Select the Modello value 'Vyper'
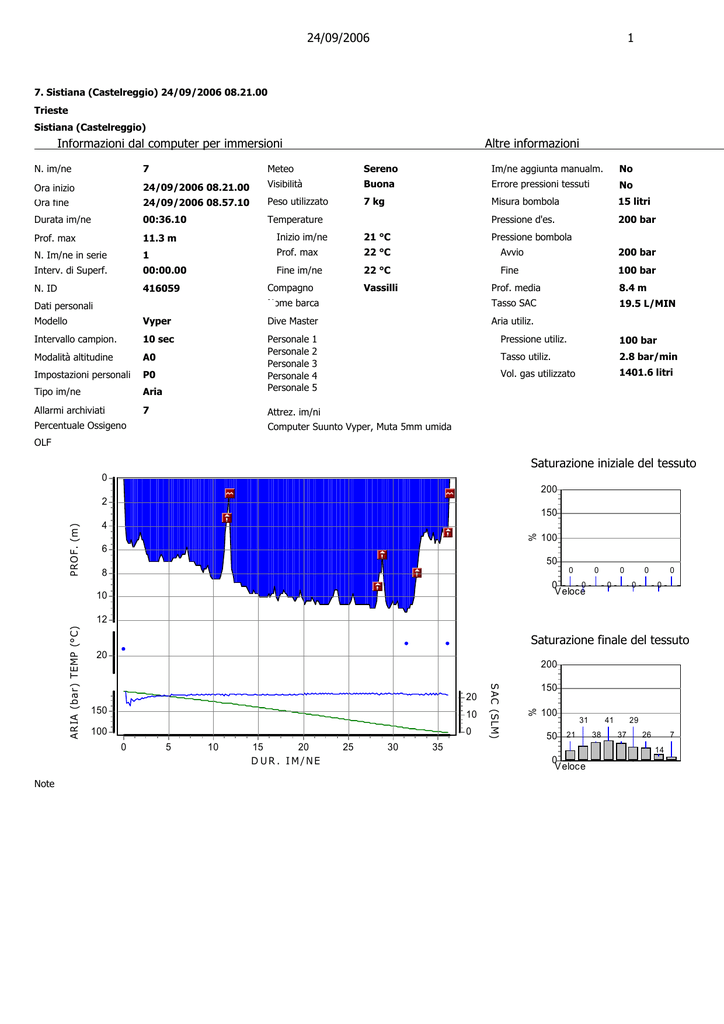The width and height of the screenshot is (724, 1024). (x=157, y=321)
